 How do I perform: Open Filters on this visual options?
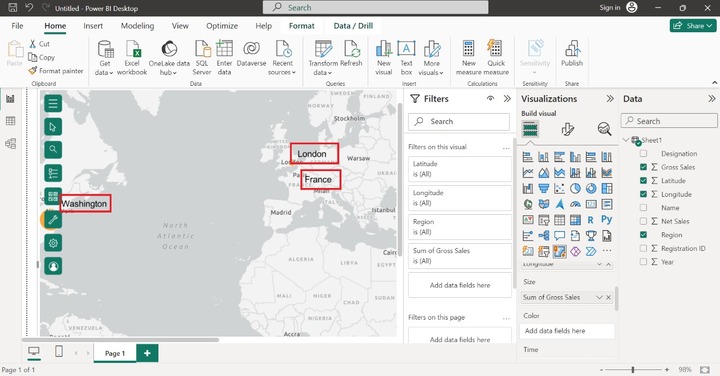[506, 148]
